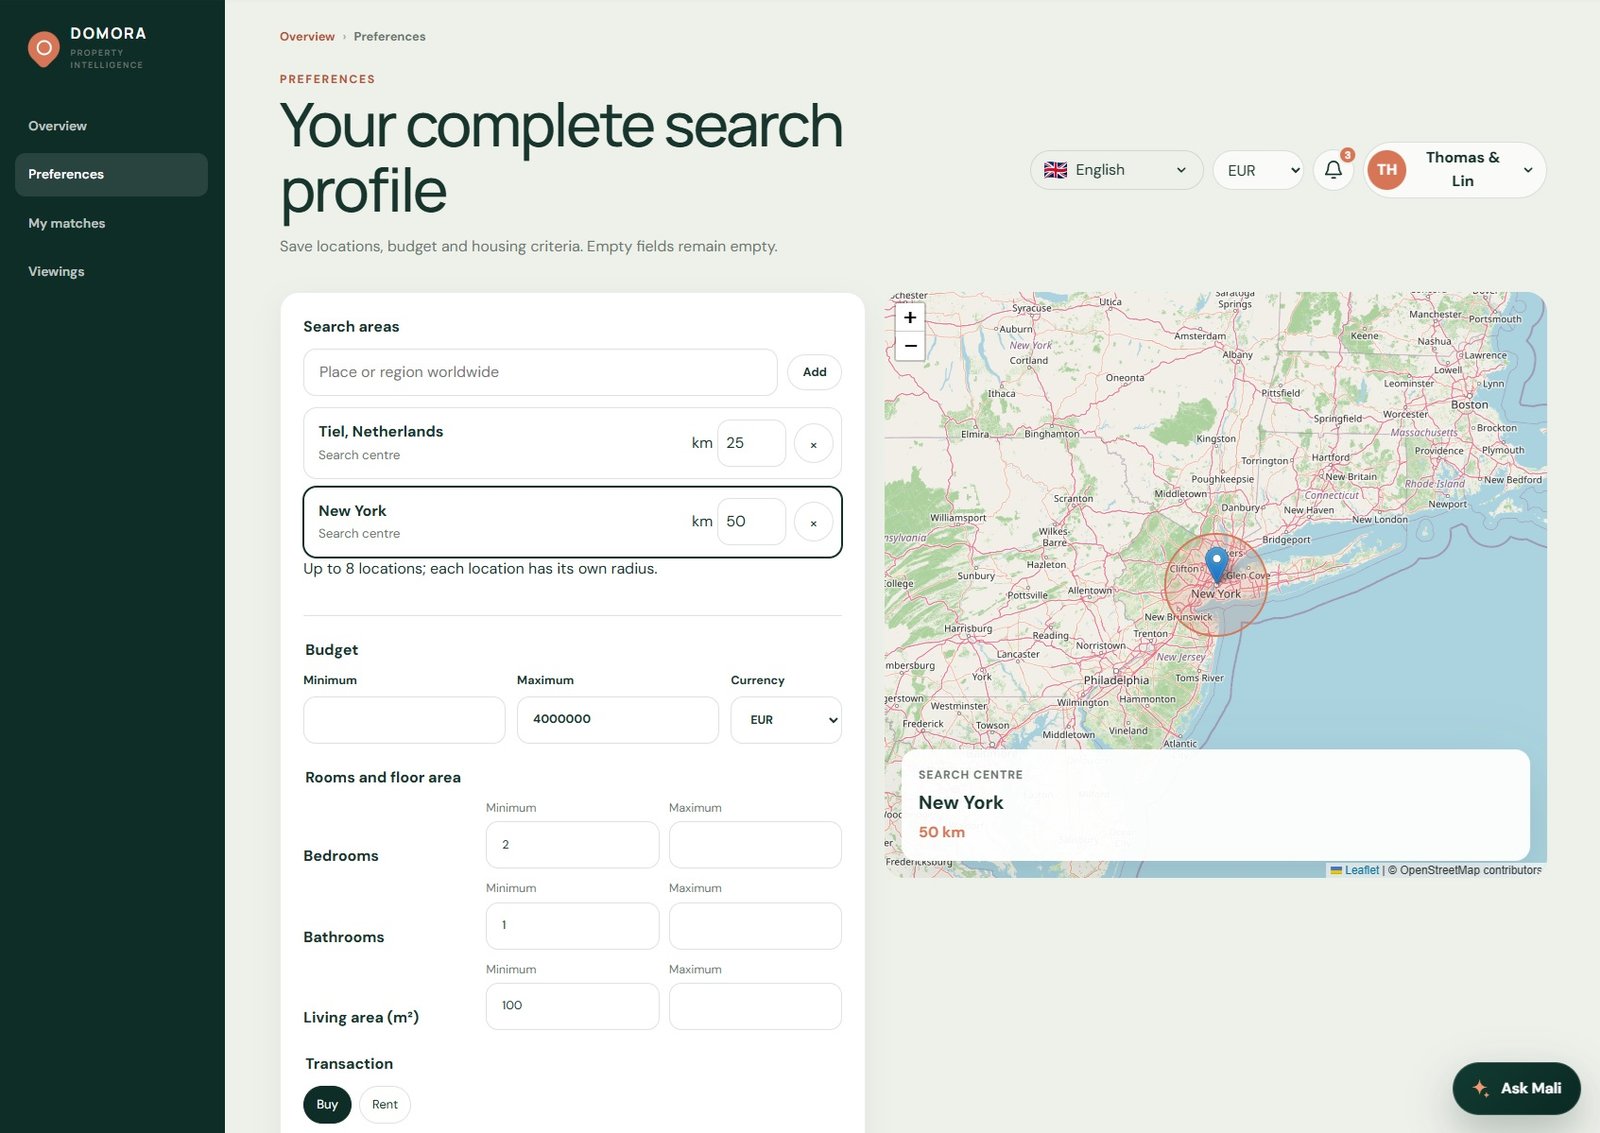
Task: Edit the Tiel radius km field
Action: pos(751,443)
